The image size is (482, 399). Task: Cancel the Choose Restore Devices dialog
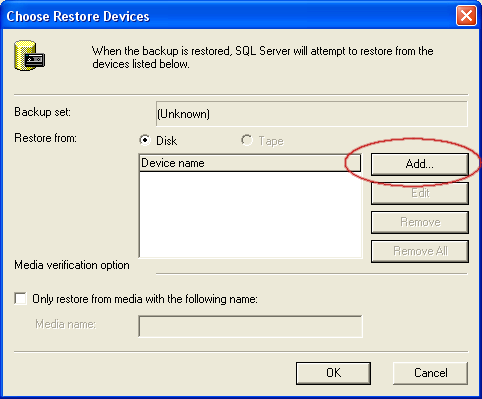(430, 373)
